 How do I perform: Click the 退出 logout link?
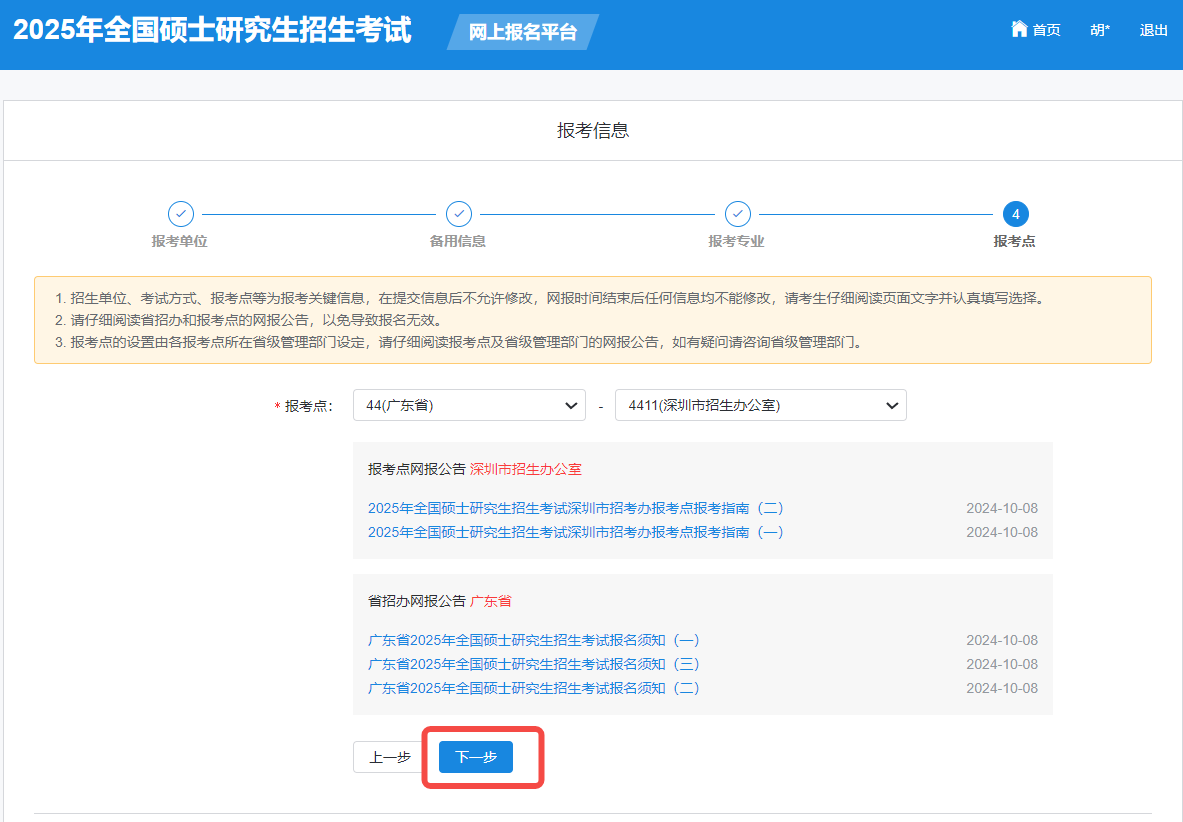[x=1153, y=30]
